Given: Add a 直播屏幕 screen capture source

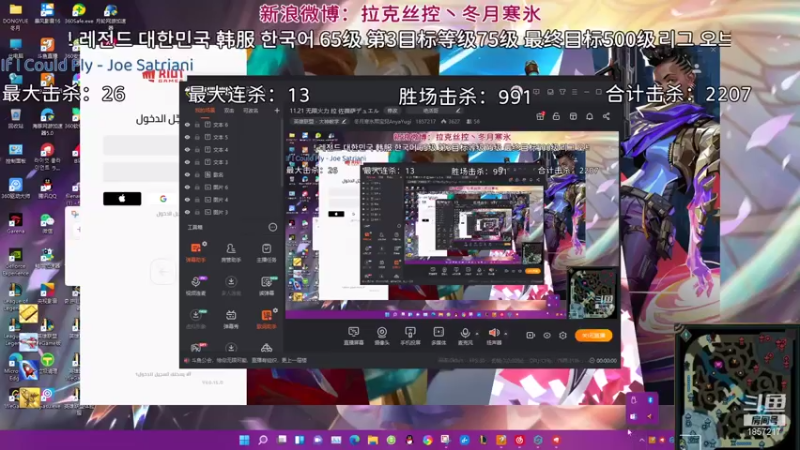Looking at the screenshot, I should (x=354, y=336).
